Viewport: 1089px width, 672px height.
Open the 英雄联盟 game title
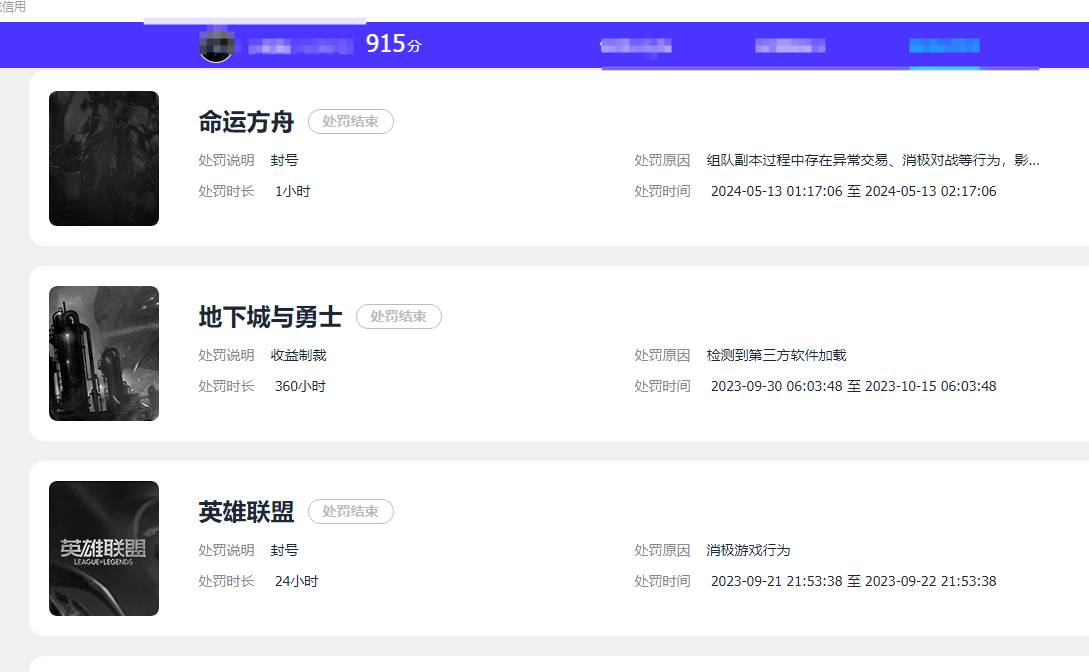click(245, 511)
